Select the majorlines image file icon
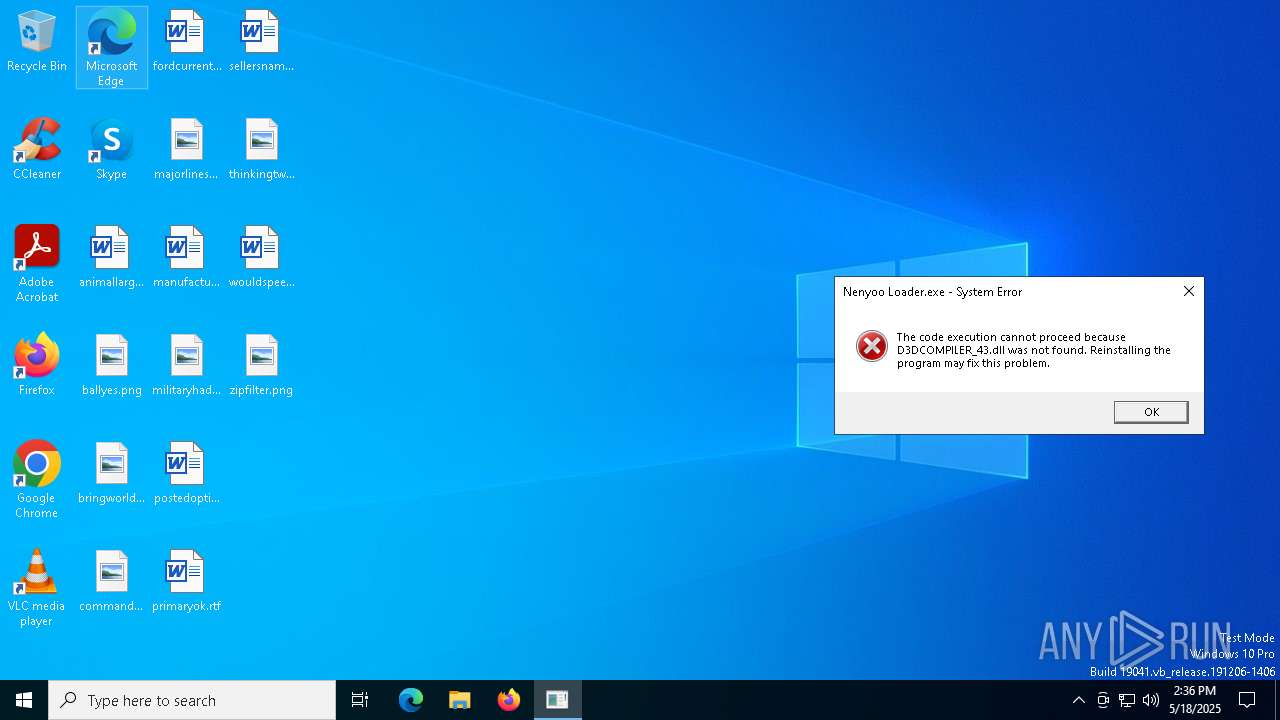The height and width of the screenshot is (720, 1280). 186,150
